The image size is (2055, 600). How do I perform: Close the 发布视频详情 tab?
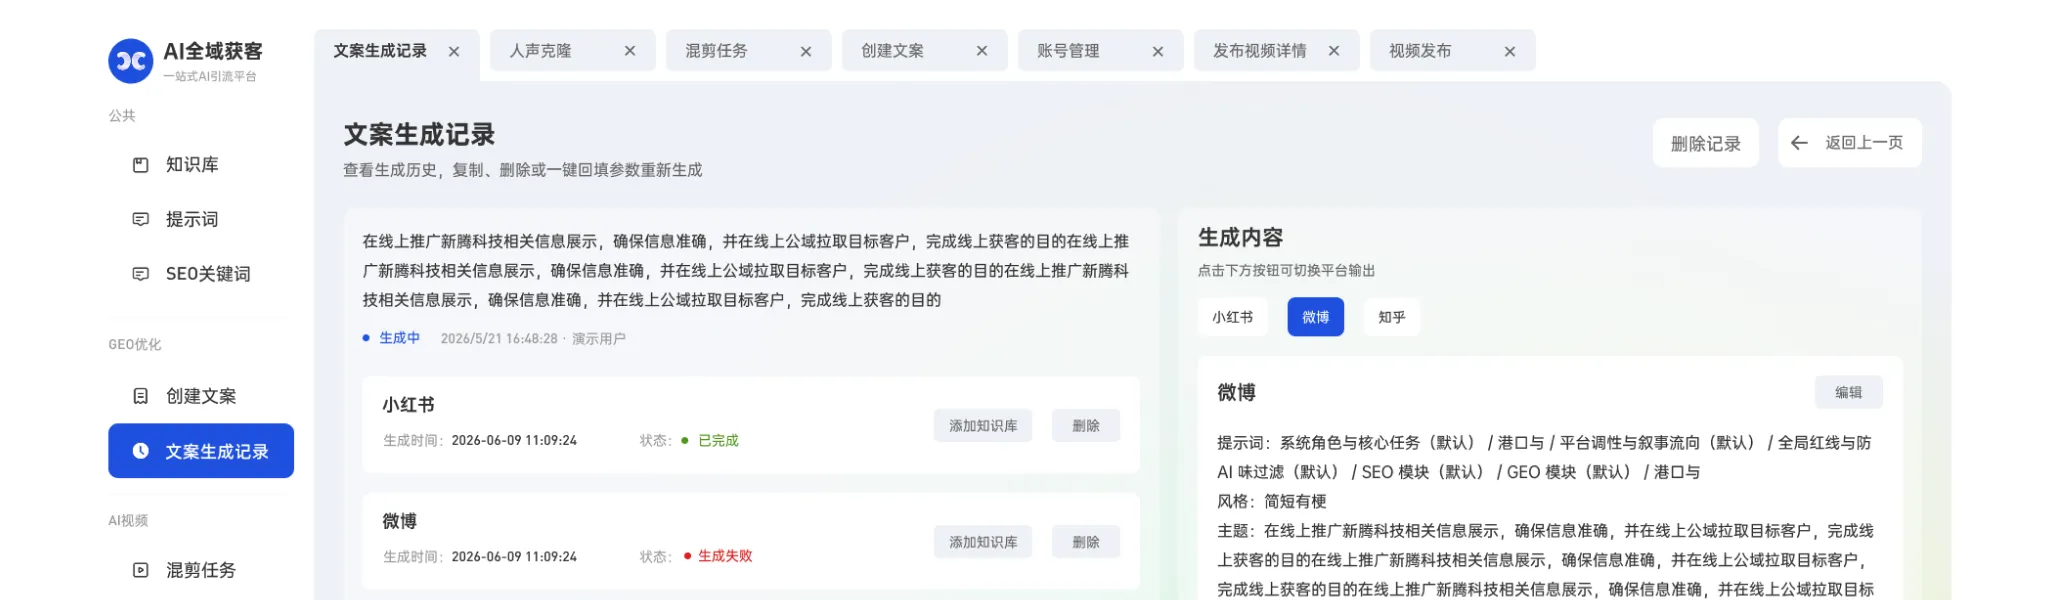pyautogui.click(x=1334, y=51)
